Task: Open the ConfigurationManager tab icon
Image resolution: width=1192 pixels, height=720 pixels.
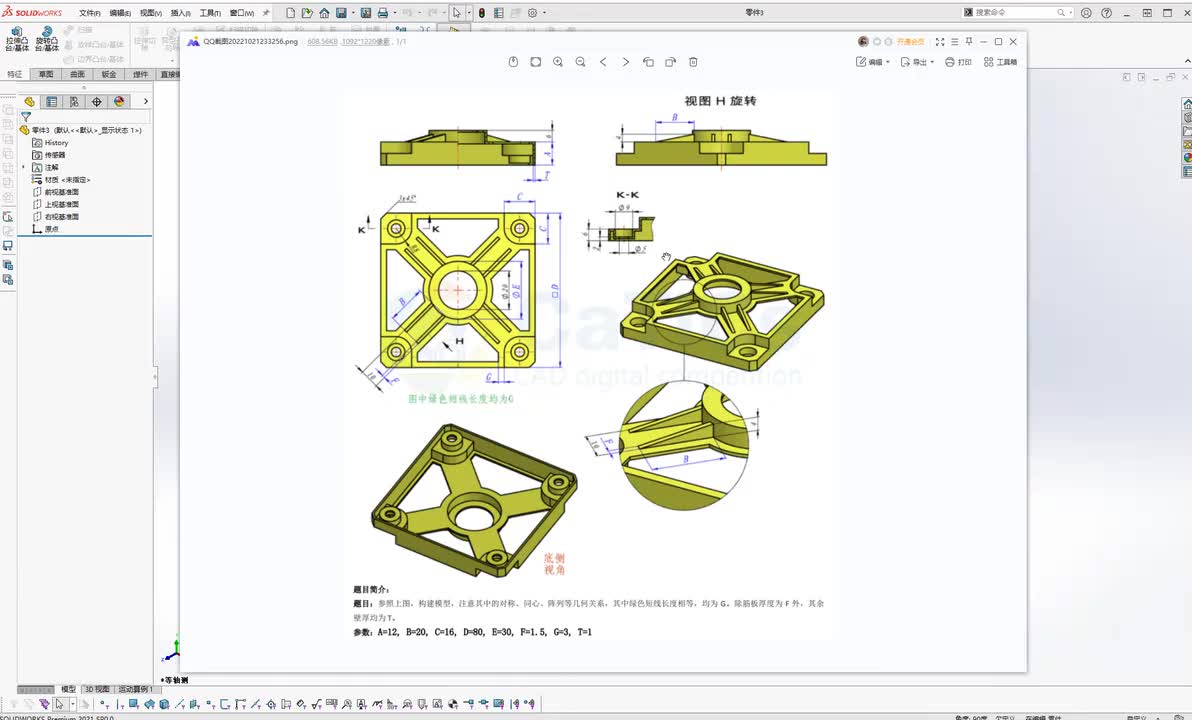Action: (x=74, y=101)
